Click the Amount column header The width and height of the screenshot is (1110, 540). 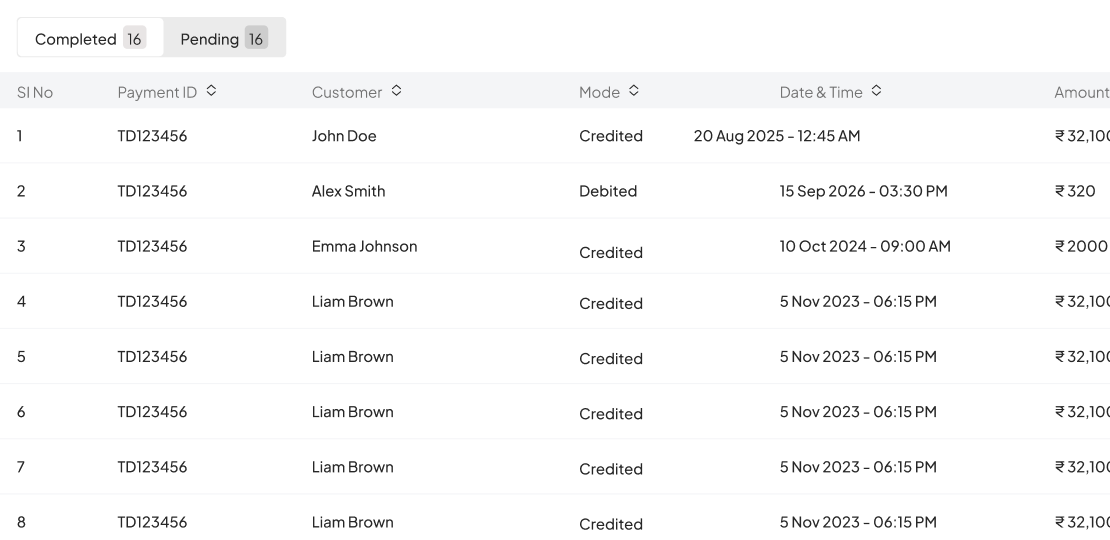(1081, 93)
